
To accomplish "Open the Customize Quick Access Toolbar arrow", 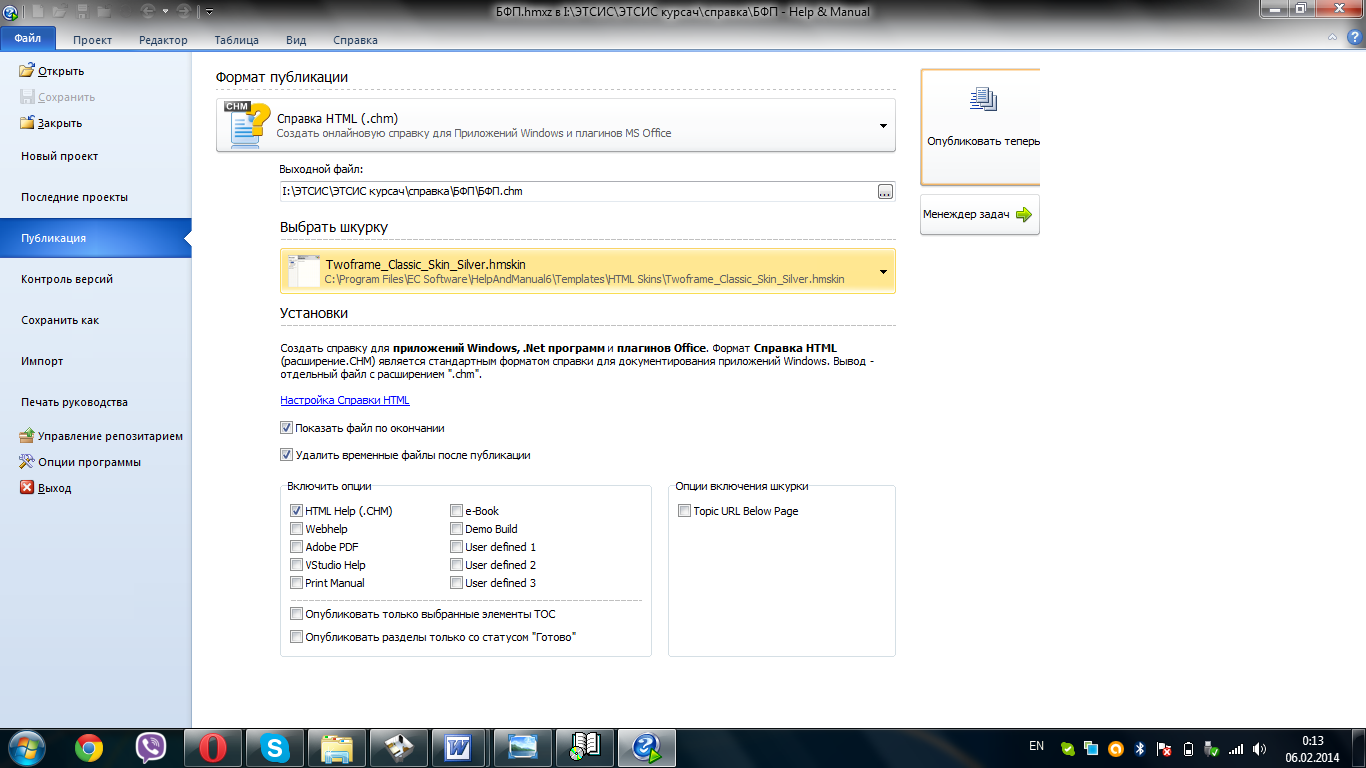I will [210, 12].
